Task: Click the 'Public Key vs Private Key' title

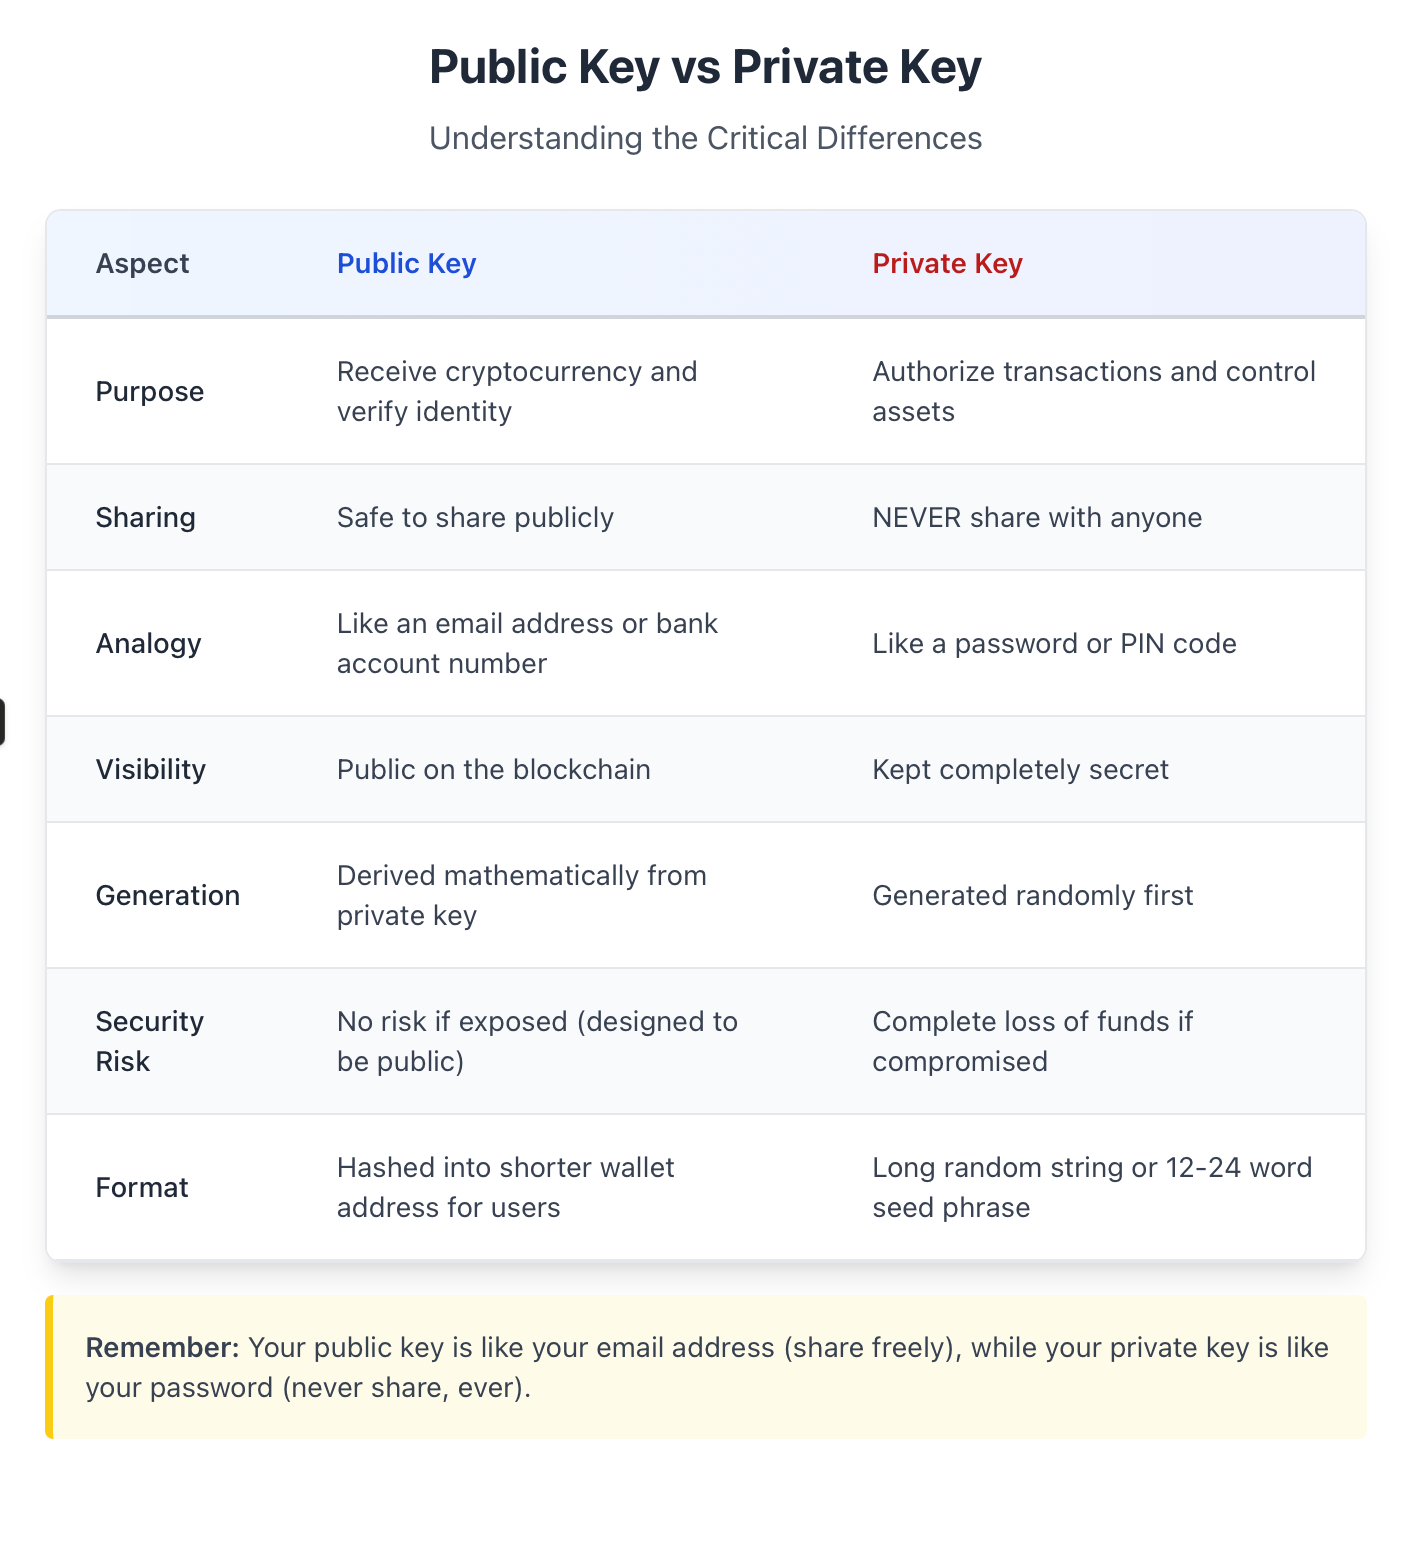Action: click(x=705, y=67)
